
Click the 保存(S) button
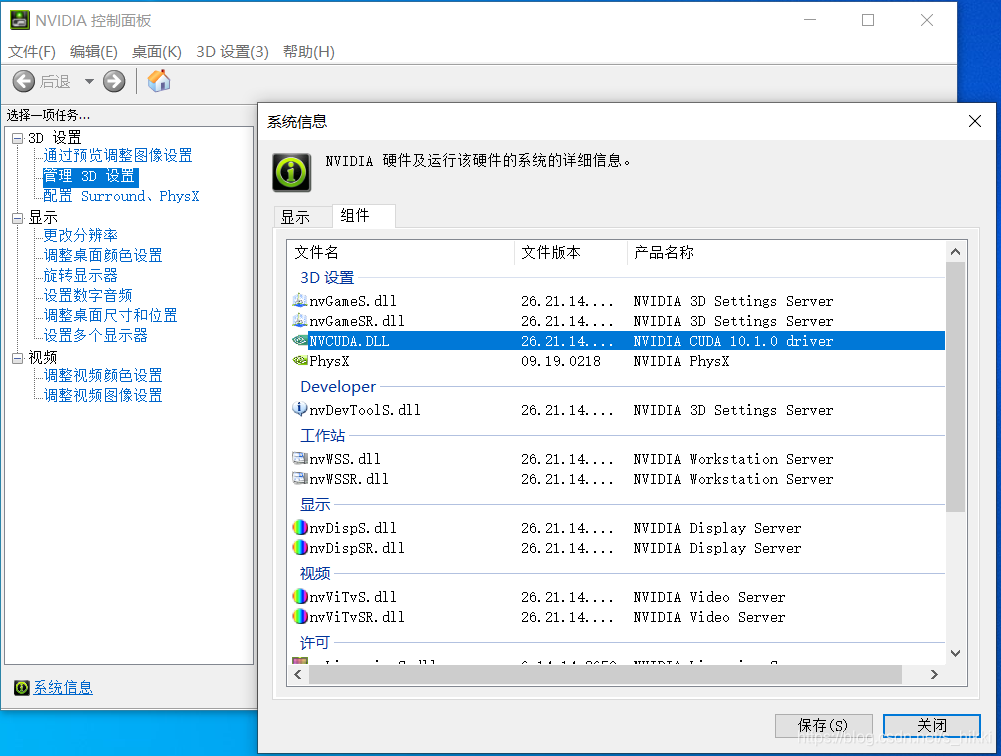(x=824, y=725)
